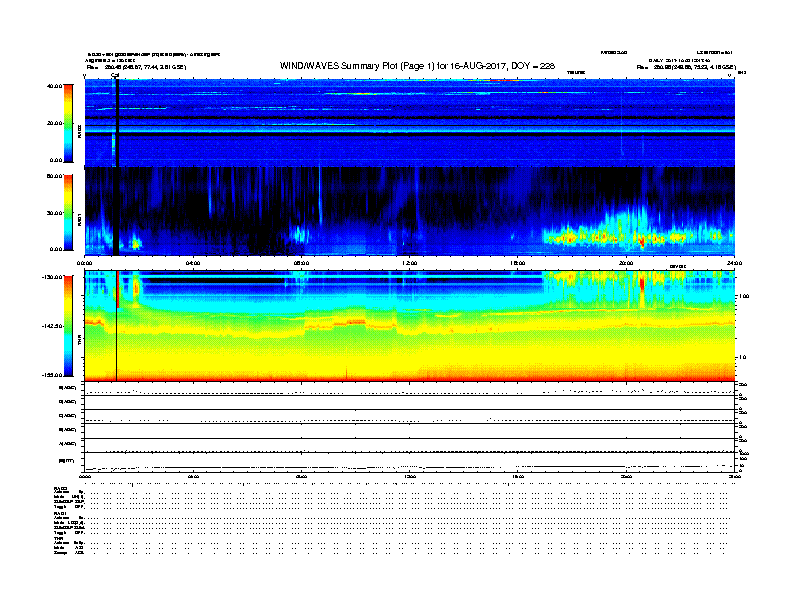
Task: Click the 20:00 tick label under RAD1 panel
Action: tap(626, 263)
